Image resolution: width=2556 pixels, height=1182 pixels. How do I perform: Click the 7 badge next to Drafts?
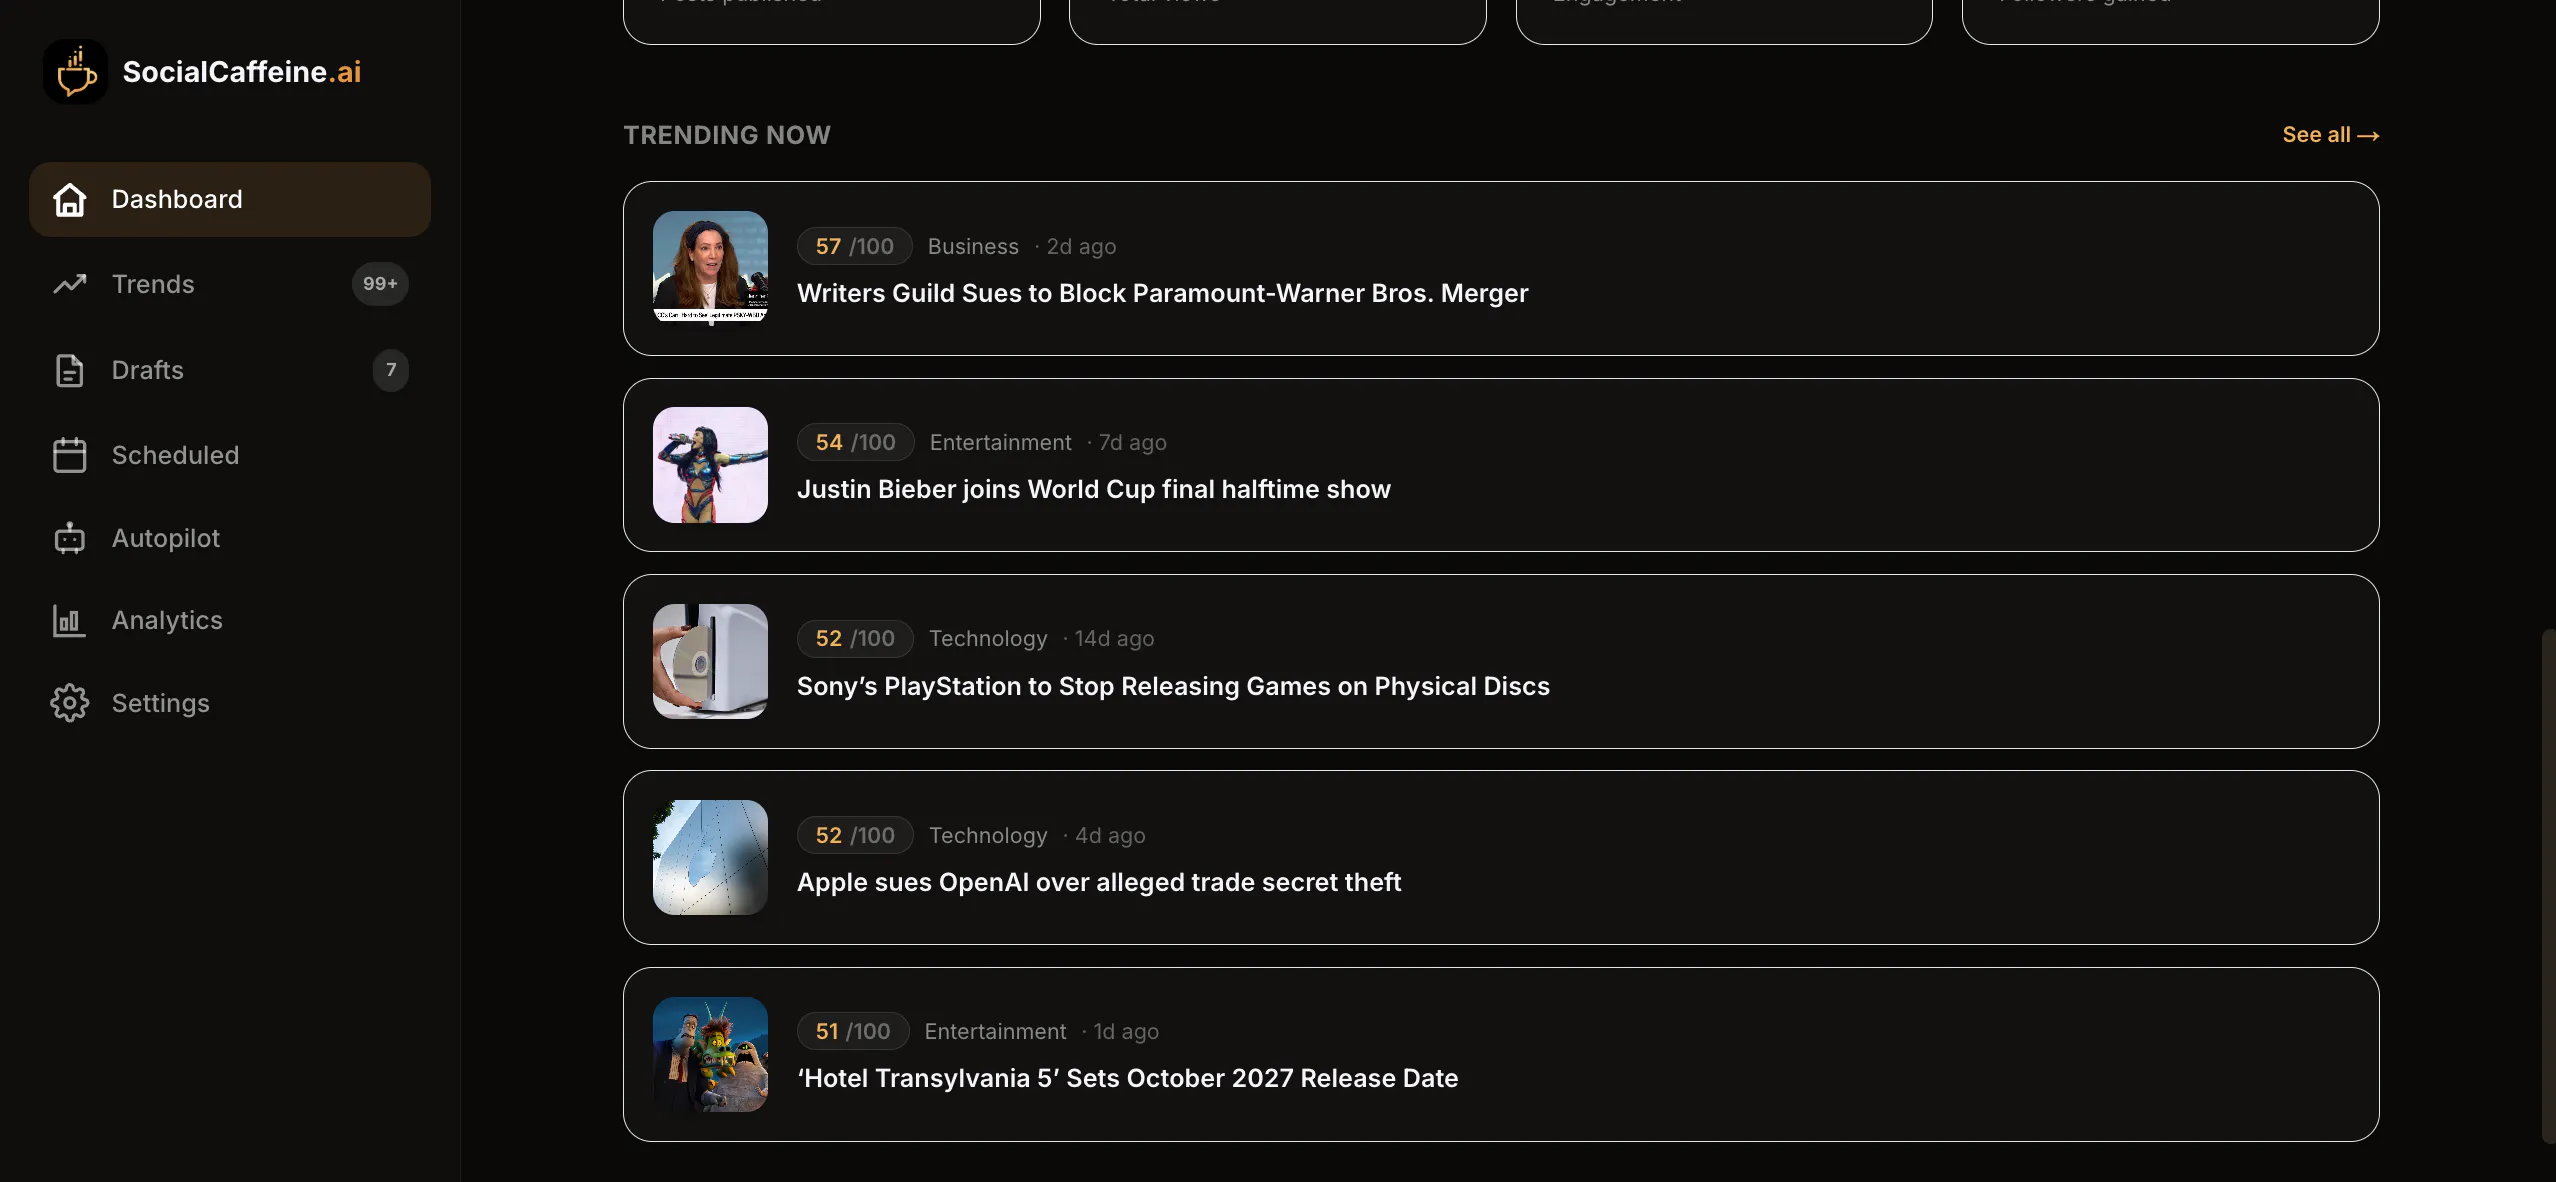click(x=391, y=370)
